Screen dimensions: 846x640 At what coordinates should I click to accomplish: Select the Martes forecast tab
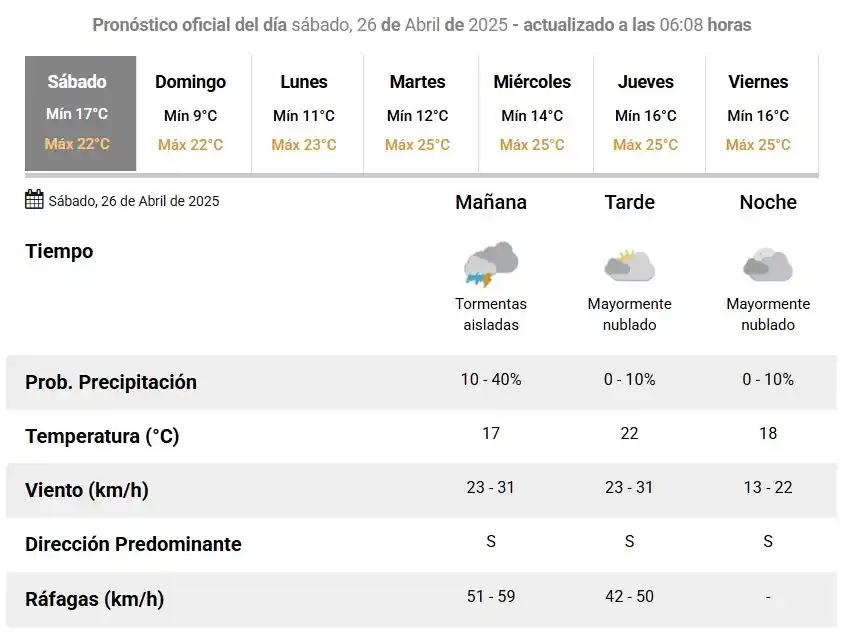click(x=417, y=113)
